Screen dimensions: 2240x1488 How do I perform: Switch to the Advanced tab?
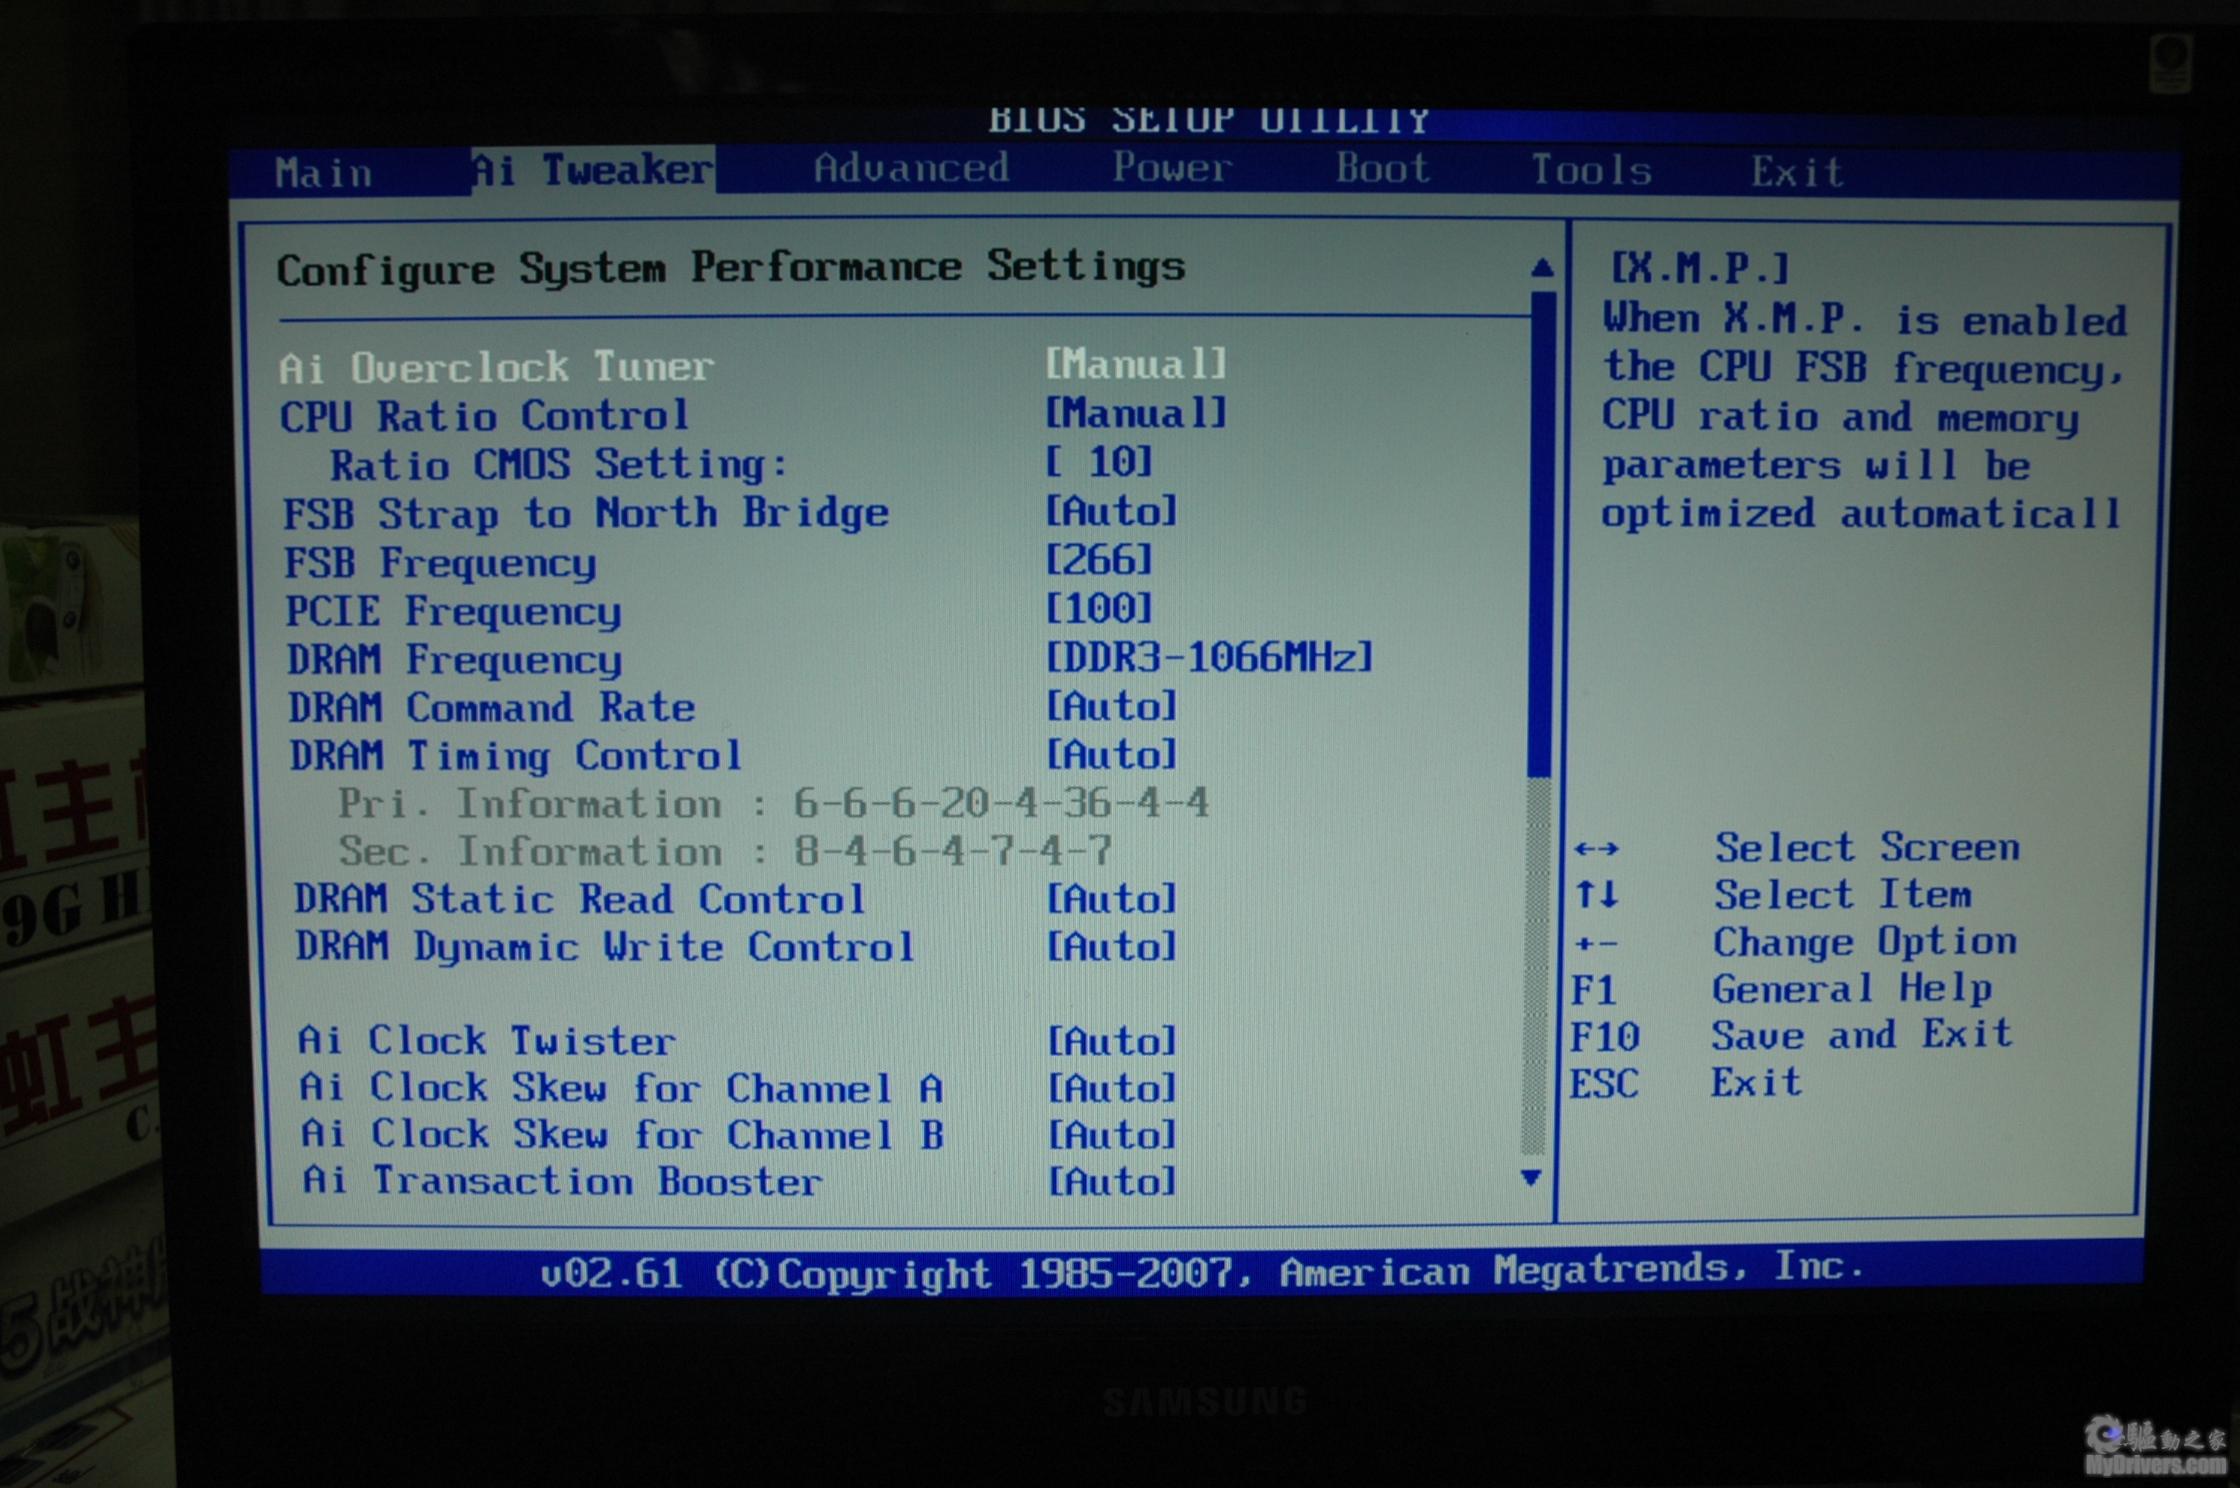pyautogui.click(x=910, y=168)
